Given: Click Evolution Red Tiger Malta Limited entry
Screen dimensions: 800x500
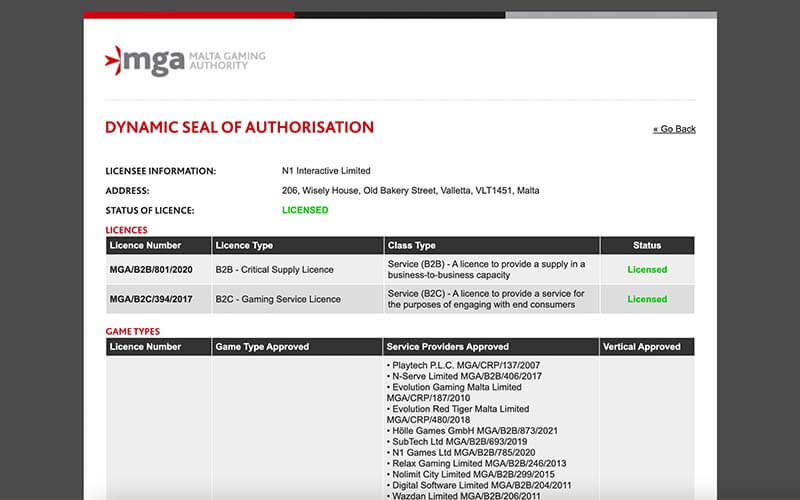Looking at the screenshot, I should [458, 414].
